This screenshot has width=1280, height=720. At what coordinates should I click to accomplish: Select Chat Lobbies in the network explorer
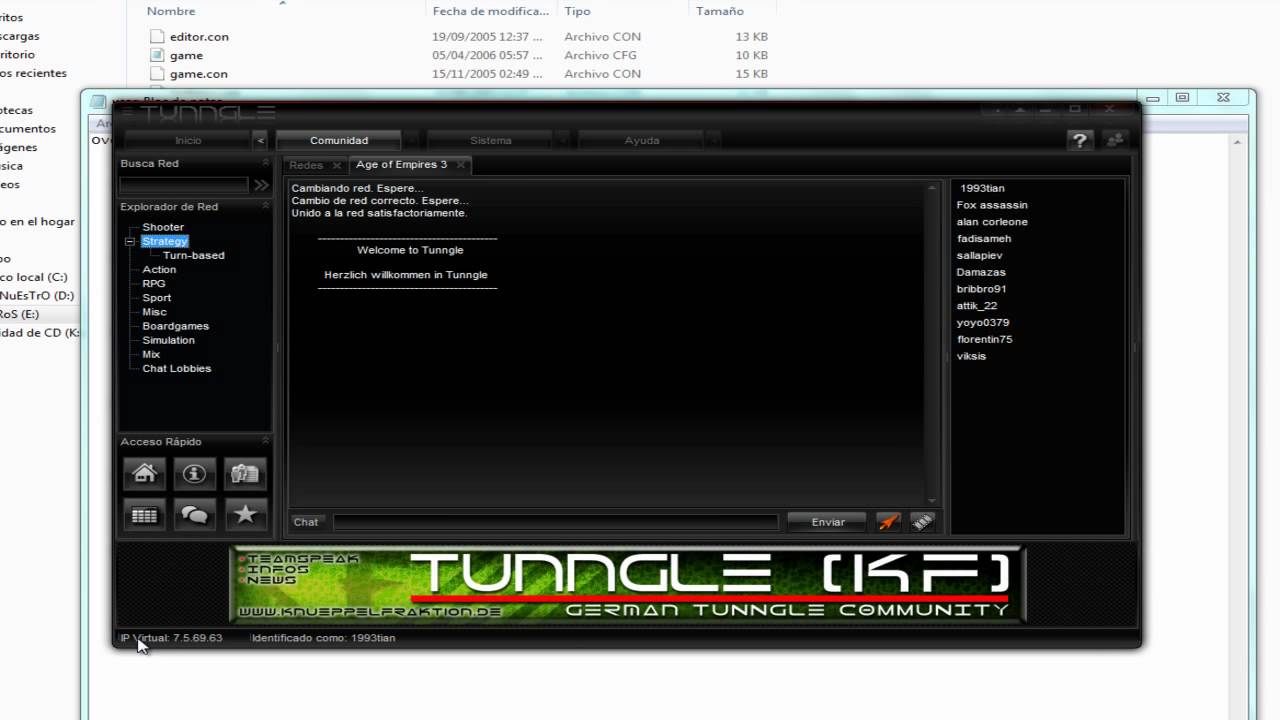point(177,368)
